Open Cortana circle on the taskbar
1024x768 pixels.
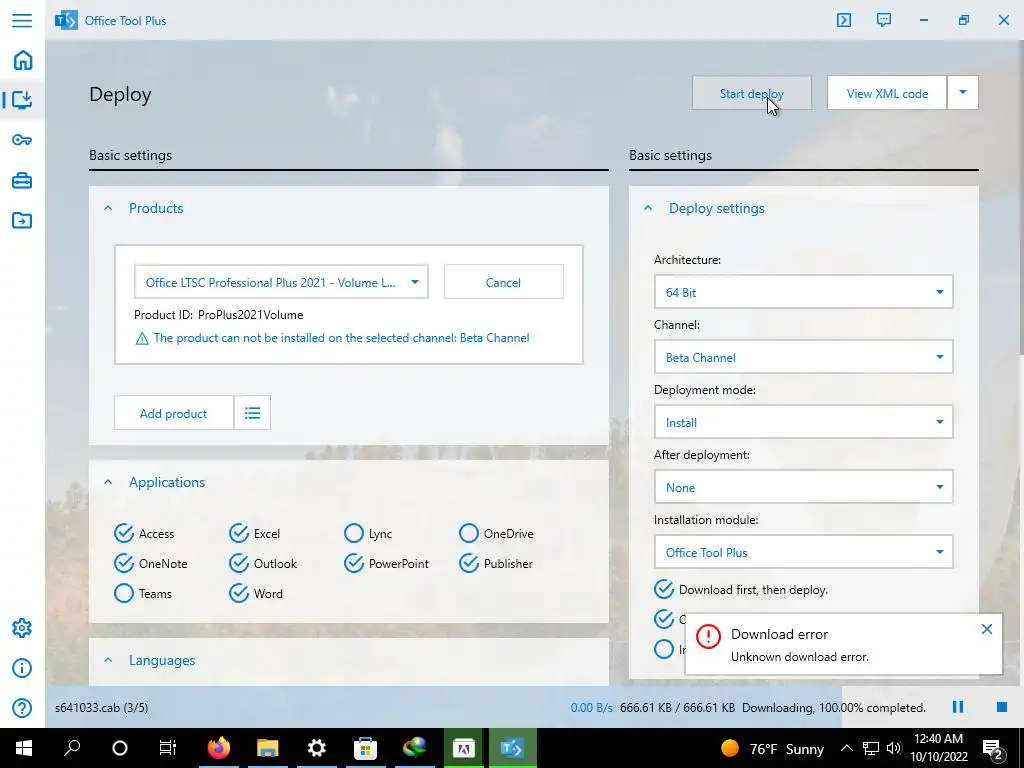(120, 748)
